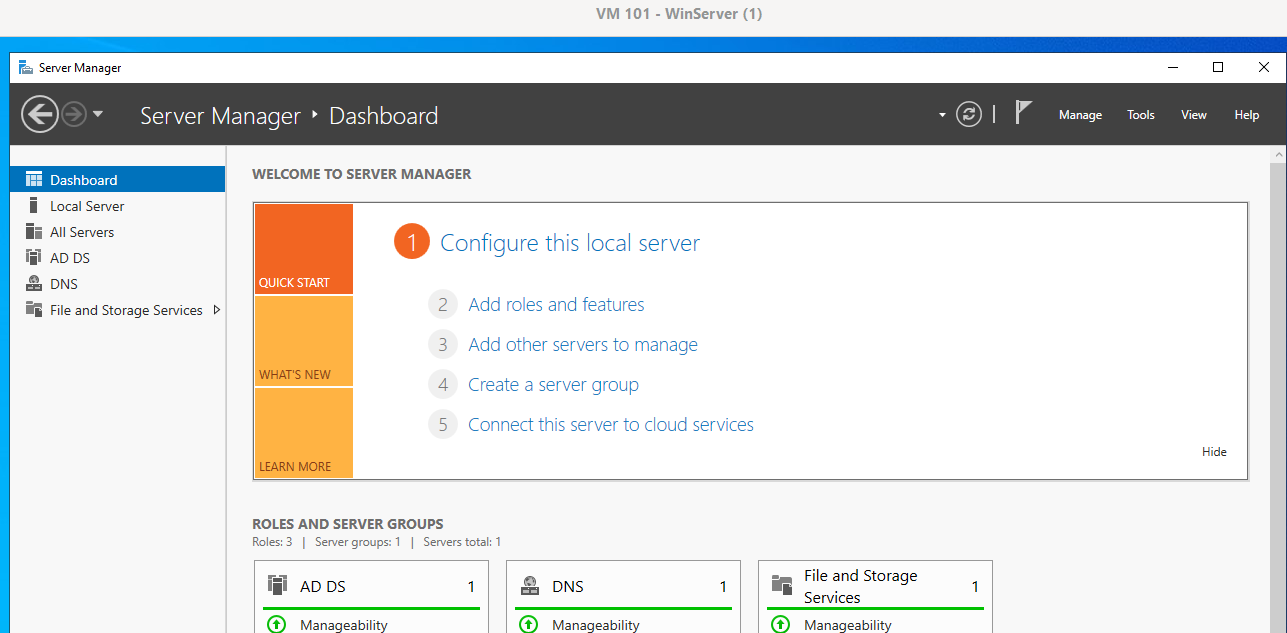
Task: Click the AD DS icon in sidebar
Action: 34,257
